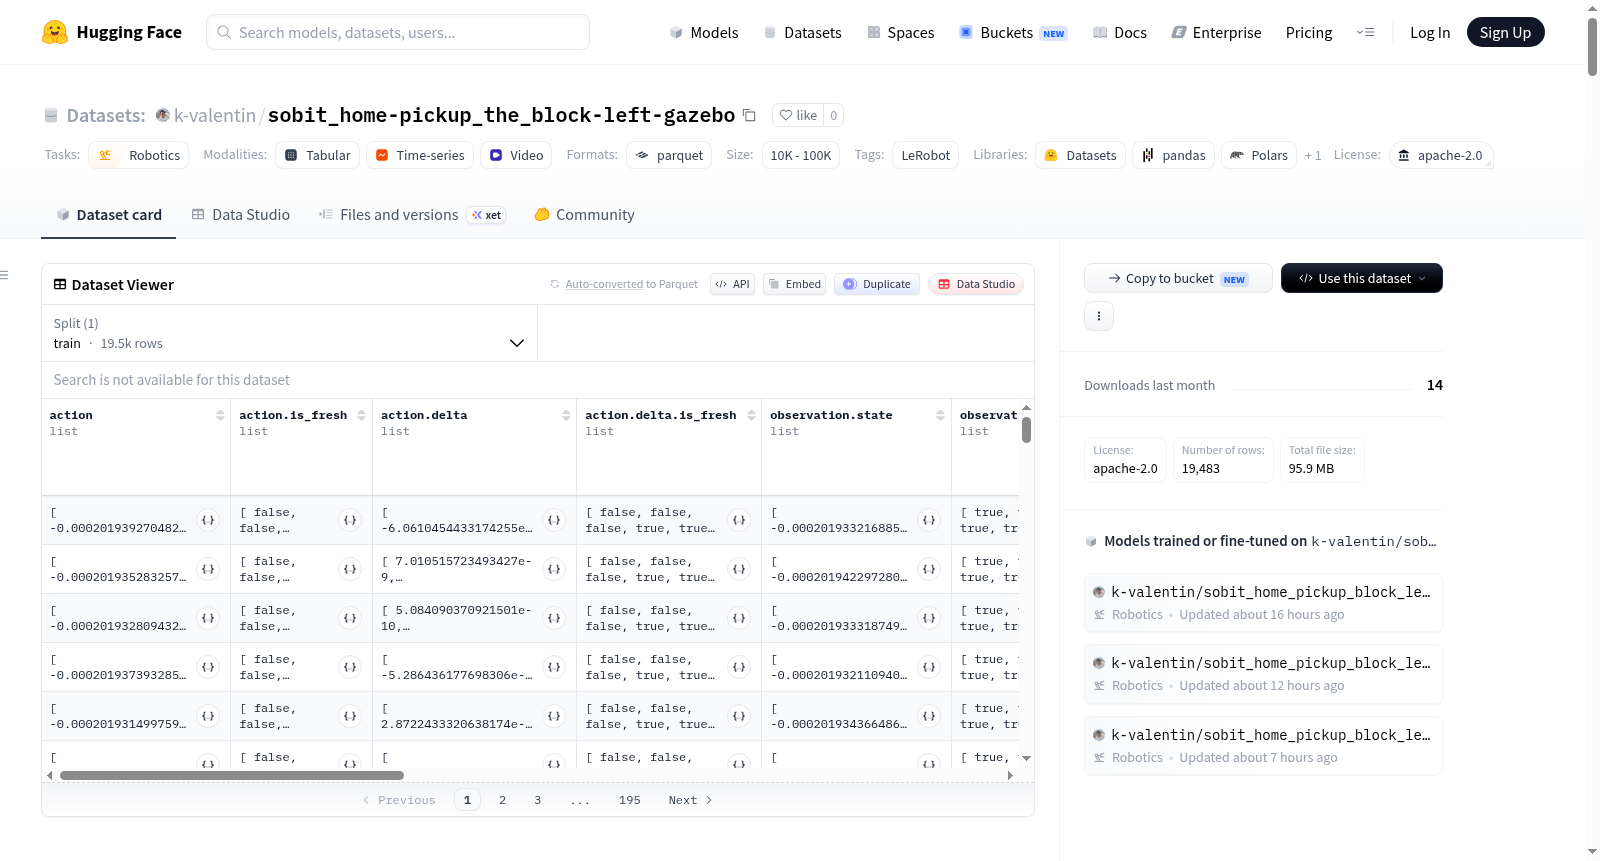This screenshot has width=1600, height=861.
Task: Click the red Data Studio button
Action: (975, 284)
